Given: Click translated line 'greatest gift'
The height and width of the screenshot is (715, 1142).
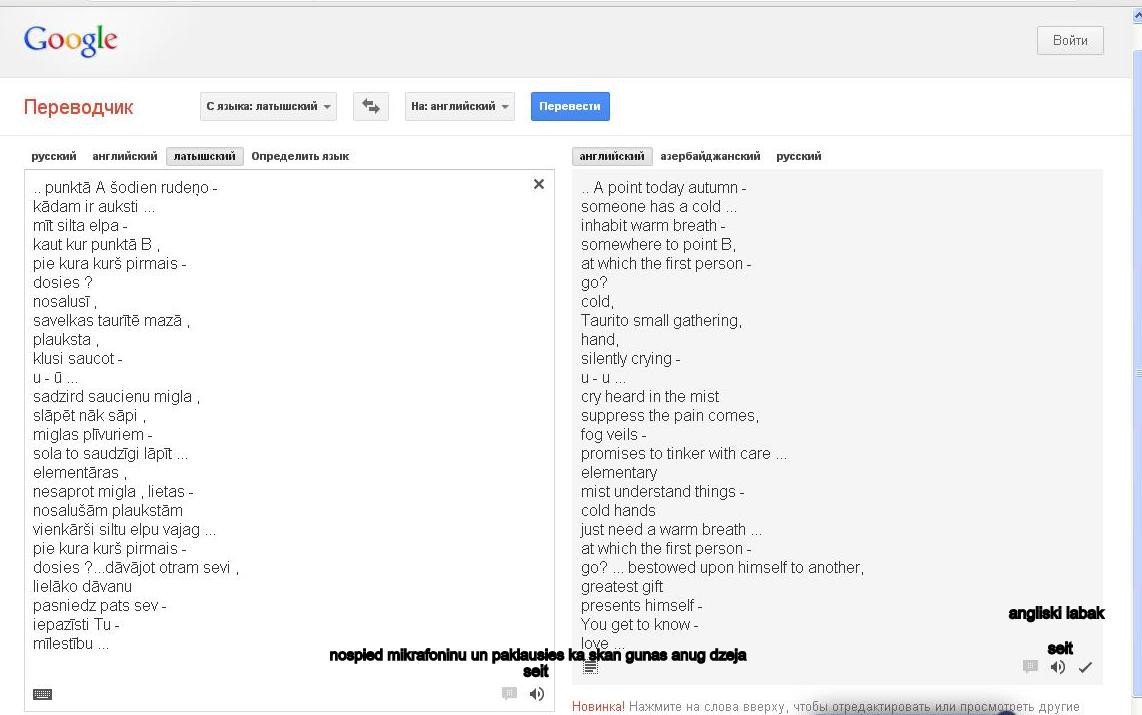Looking at the screenshot, I should point(622,587).
